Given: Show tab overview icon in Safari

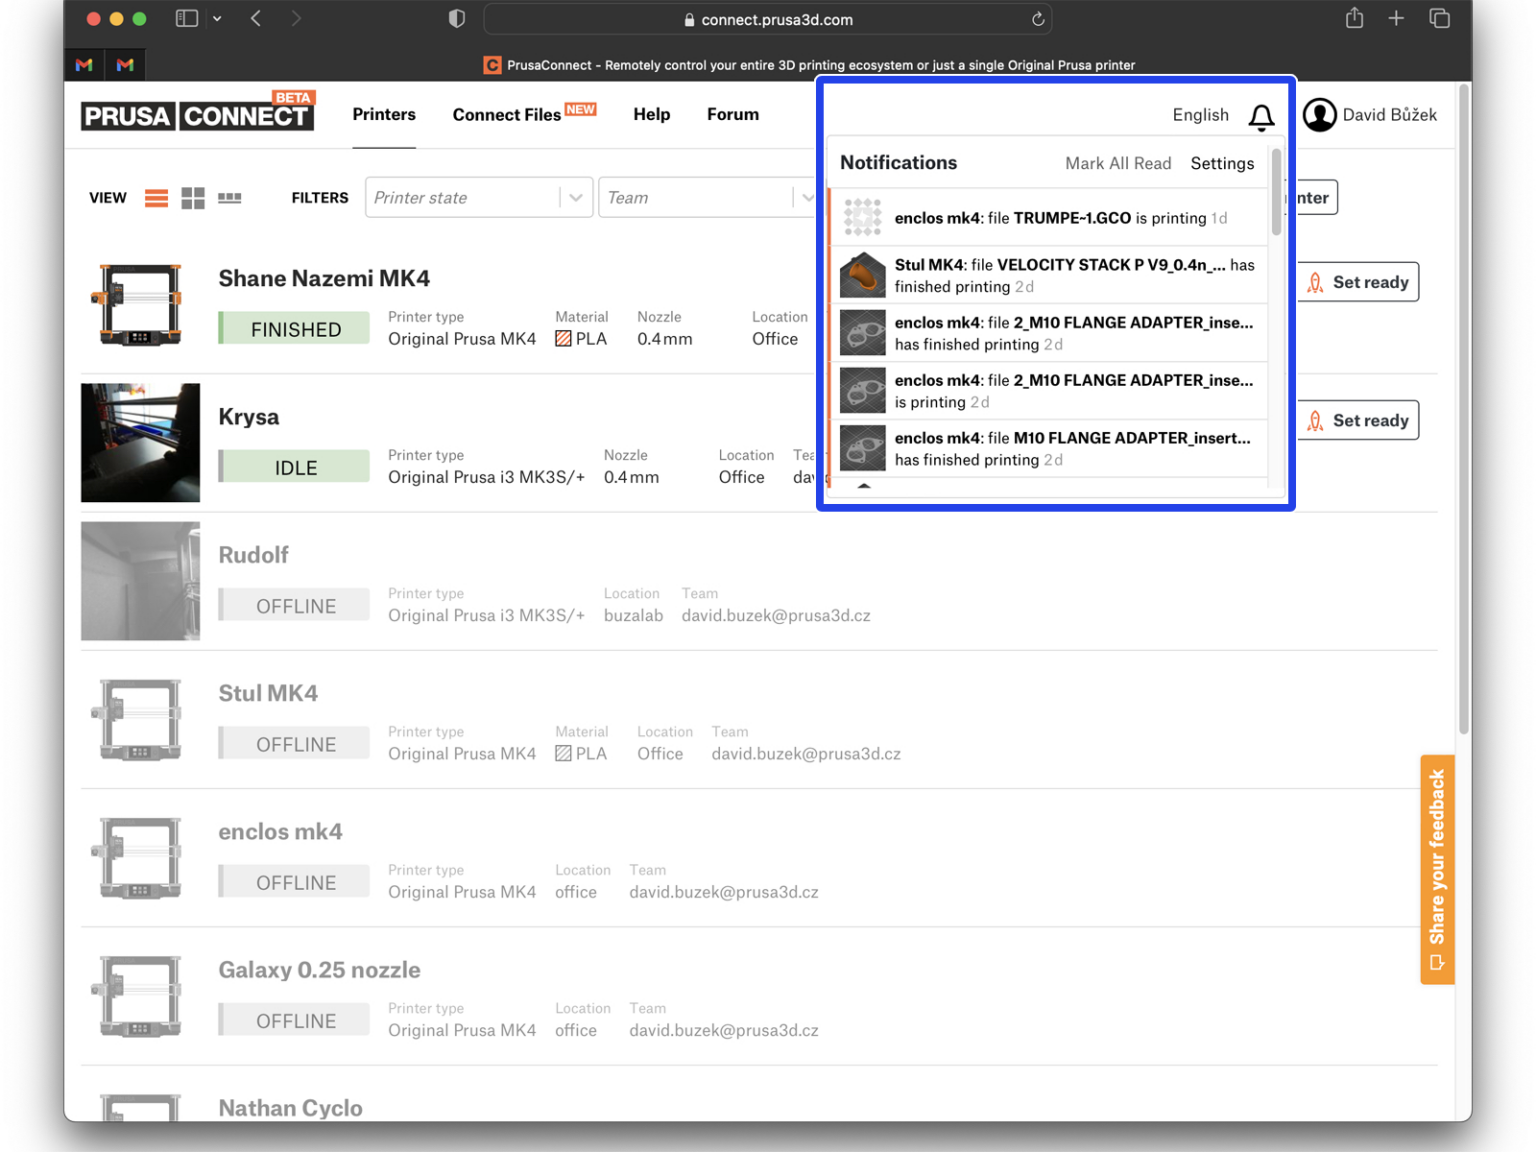Looking at the screenshot, I should tap(1439, 18).
